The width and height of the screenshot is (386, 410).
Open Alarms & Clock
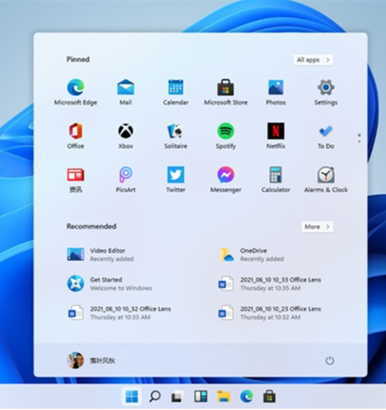coord(326,180)
